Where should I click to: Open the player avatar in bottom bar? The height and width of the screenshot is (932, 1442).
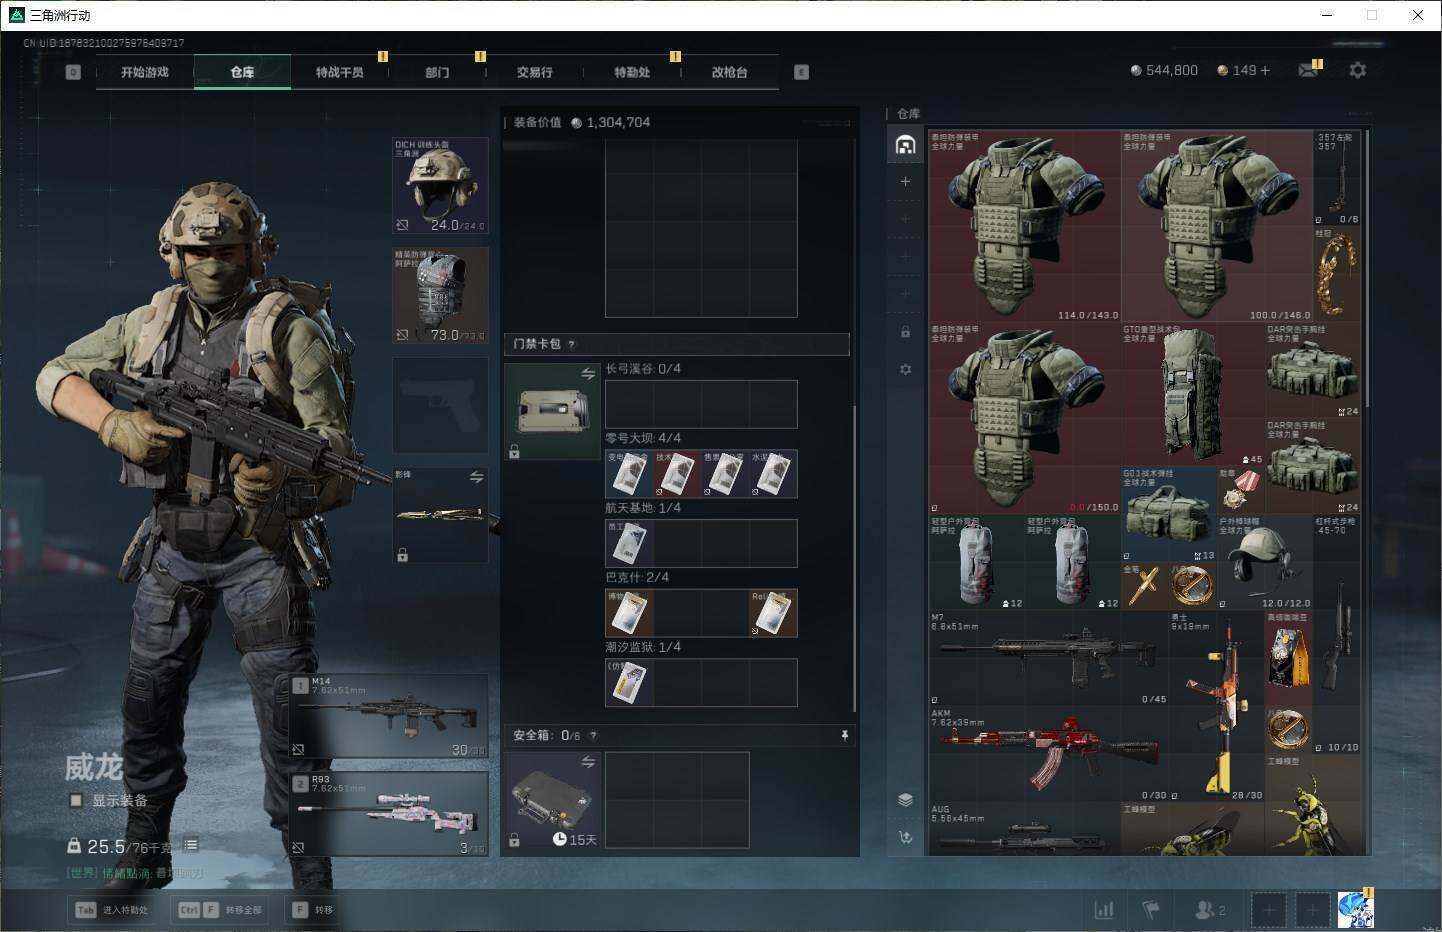point(1355,910)
